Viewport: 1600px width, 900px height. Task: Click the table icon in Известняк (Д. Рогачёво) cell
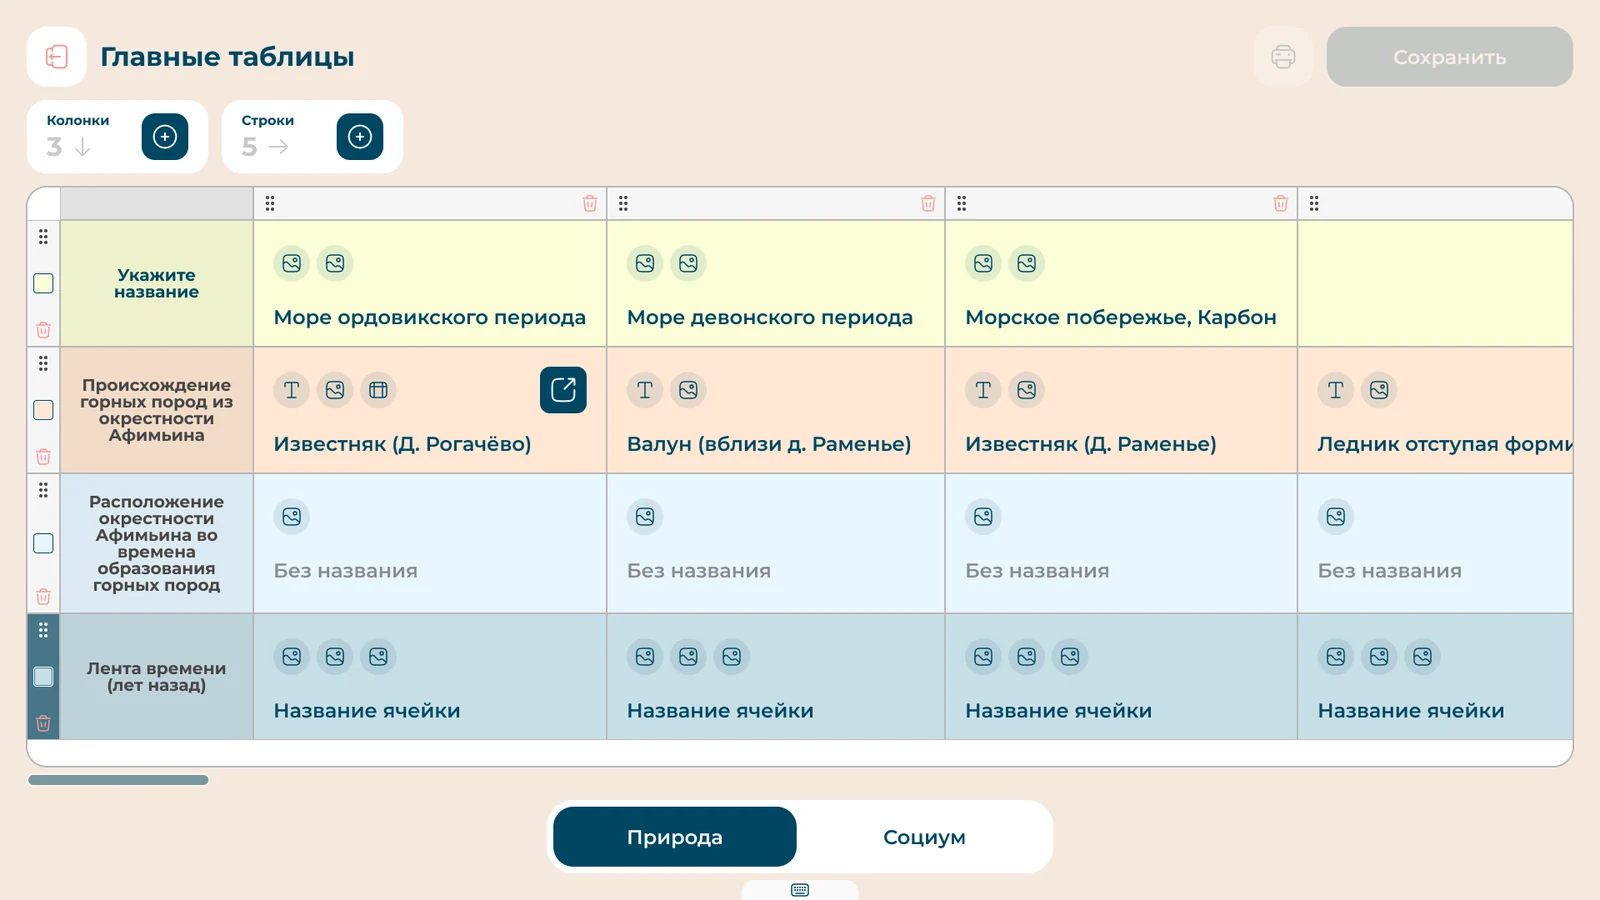click(x=378, y=390)
